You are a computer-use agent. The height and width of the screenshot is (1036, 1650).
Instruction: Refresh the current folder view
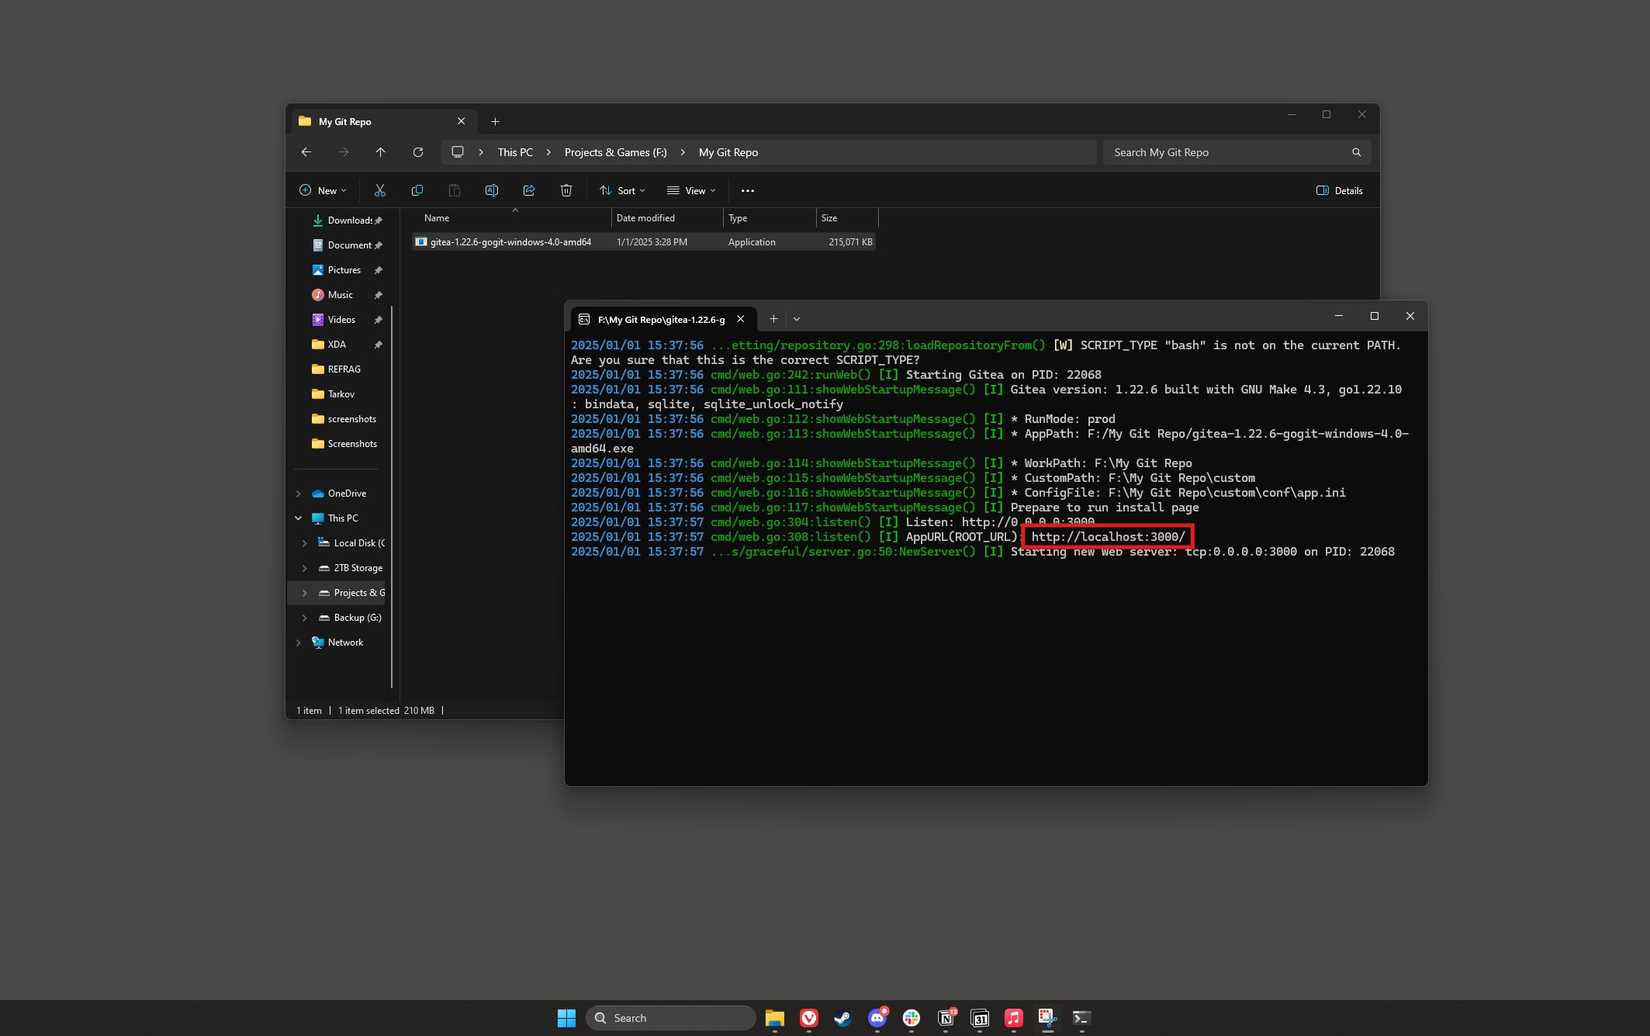point(418,152)
